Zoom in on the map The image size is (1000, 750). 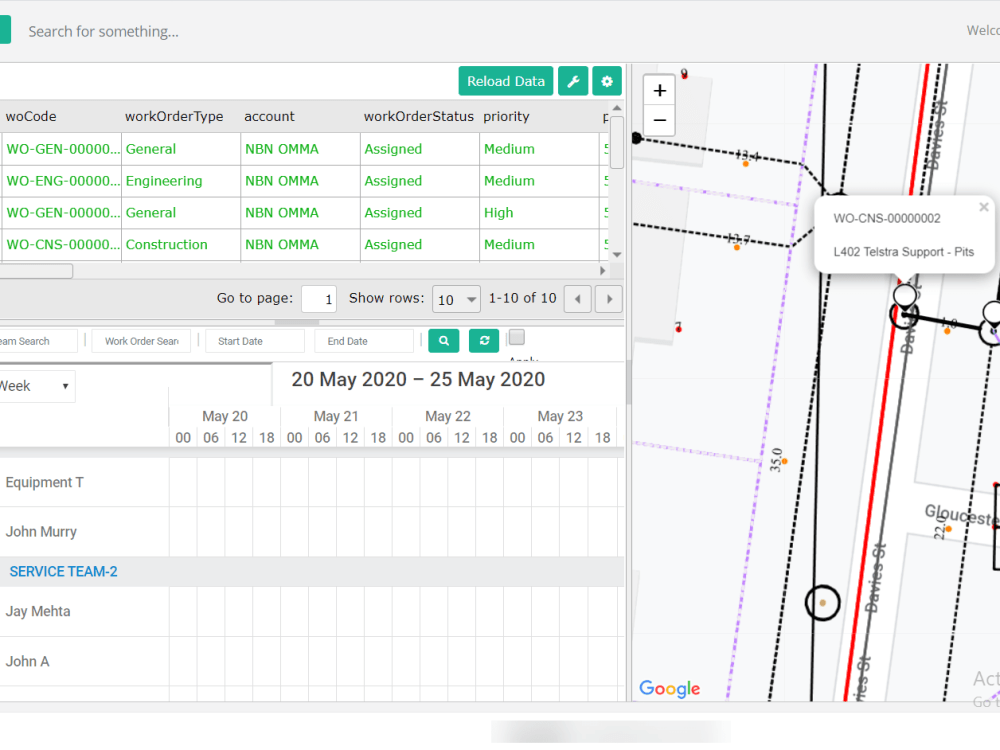click(659, 91)
